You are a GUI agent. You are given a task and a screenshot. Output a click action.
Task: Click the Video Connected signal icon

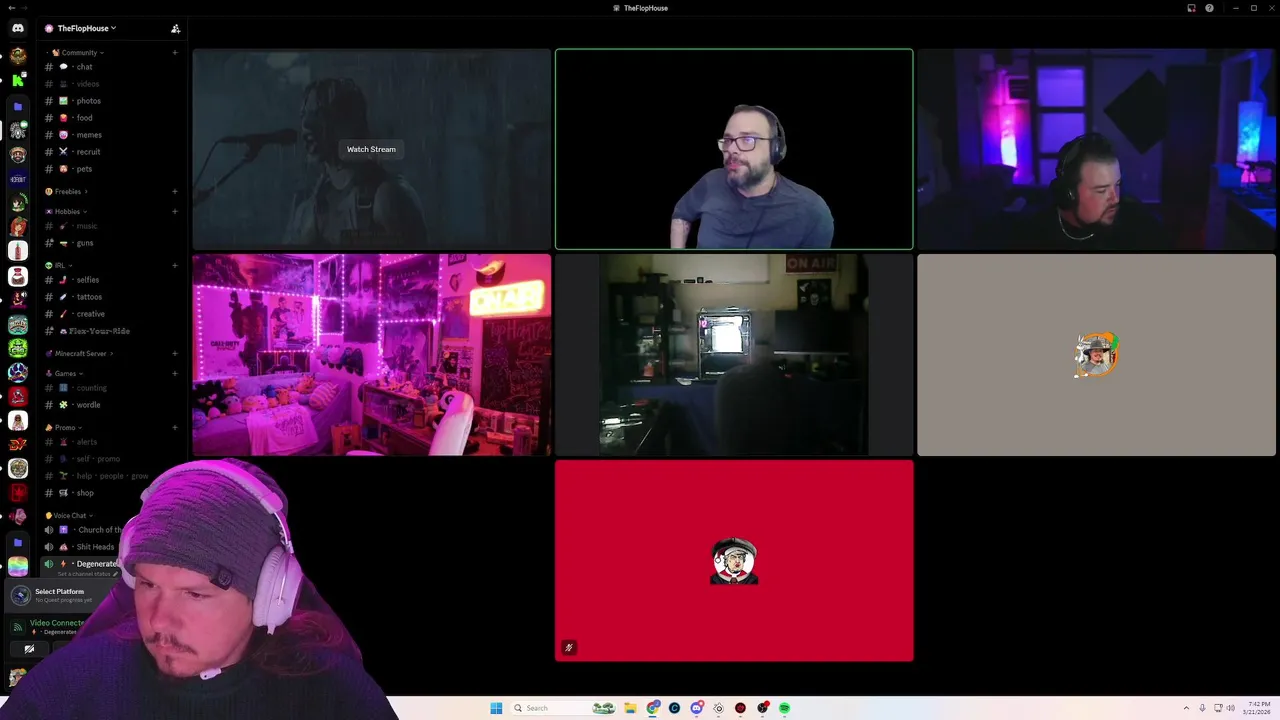click(x=17, y=627)
